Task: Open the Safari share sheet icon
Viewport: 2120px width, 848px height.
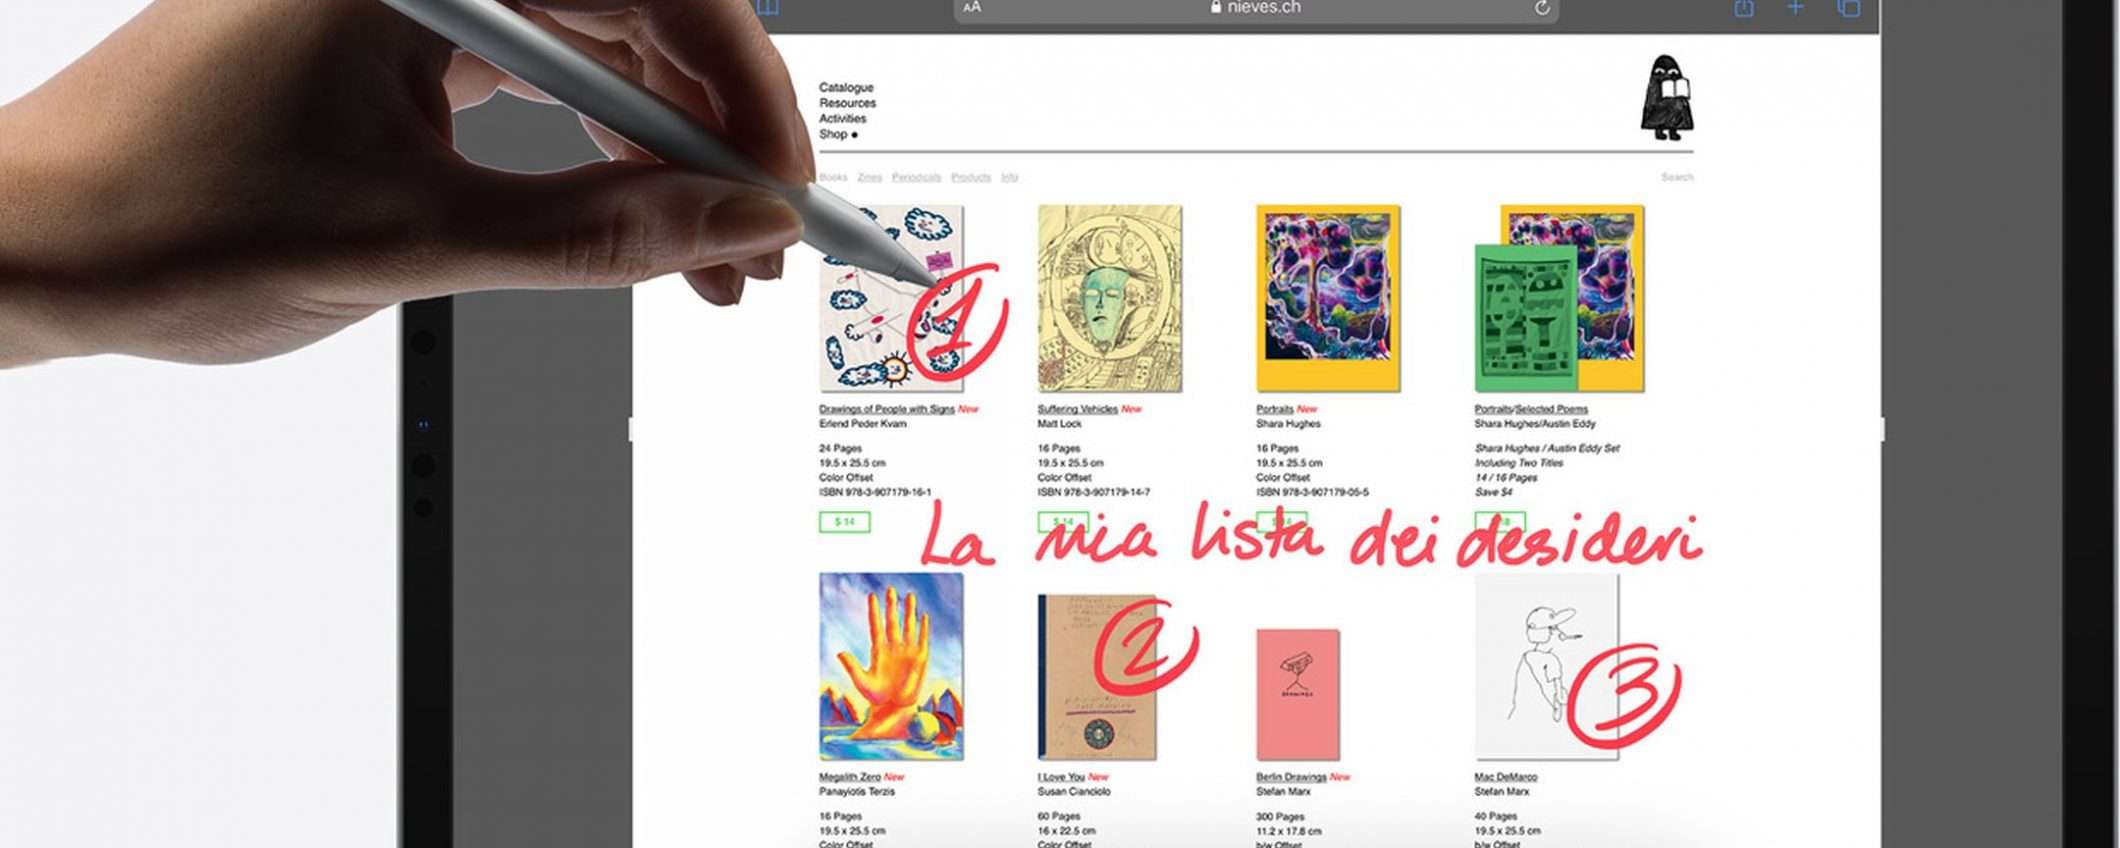Action: tap(1744, 7)
